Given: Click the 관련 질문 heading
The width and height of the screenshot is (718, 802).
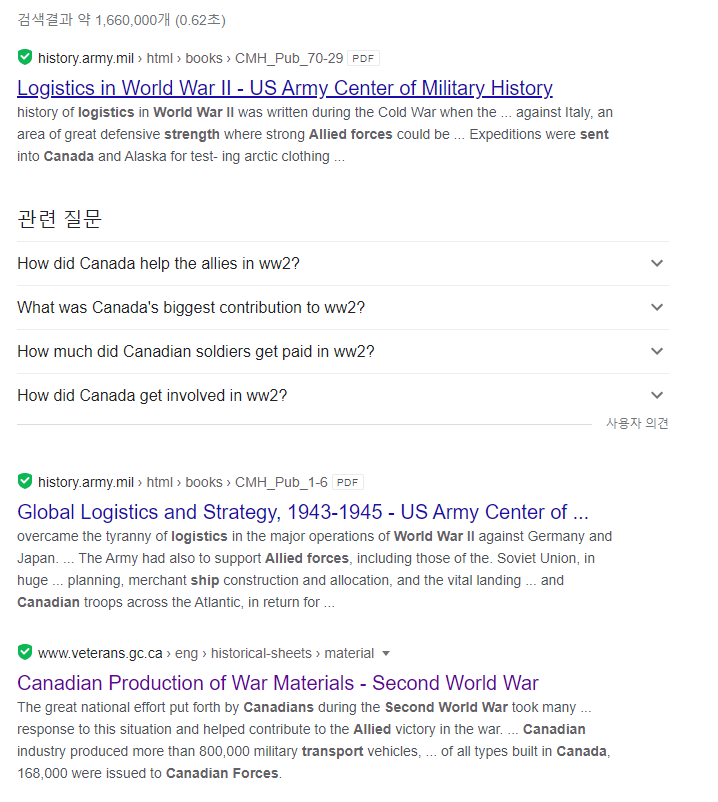Looking at the screenshot, I should 59,219.
